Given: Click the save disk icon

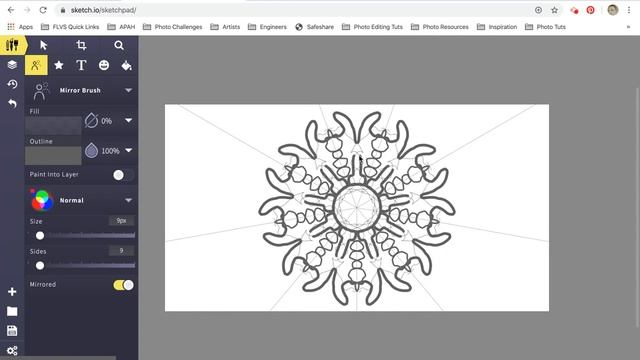Looking at the screenshot, I should pos(12,331).
